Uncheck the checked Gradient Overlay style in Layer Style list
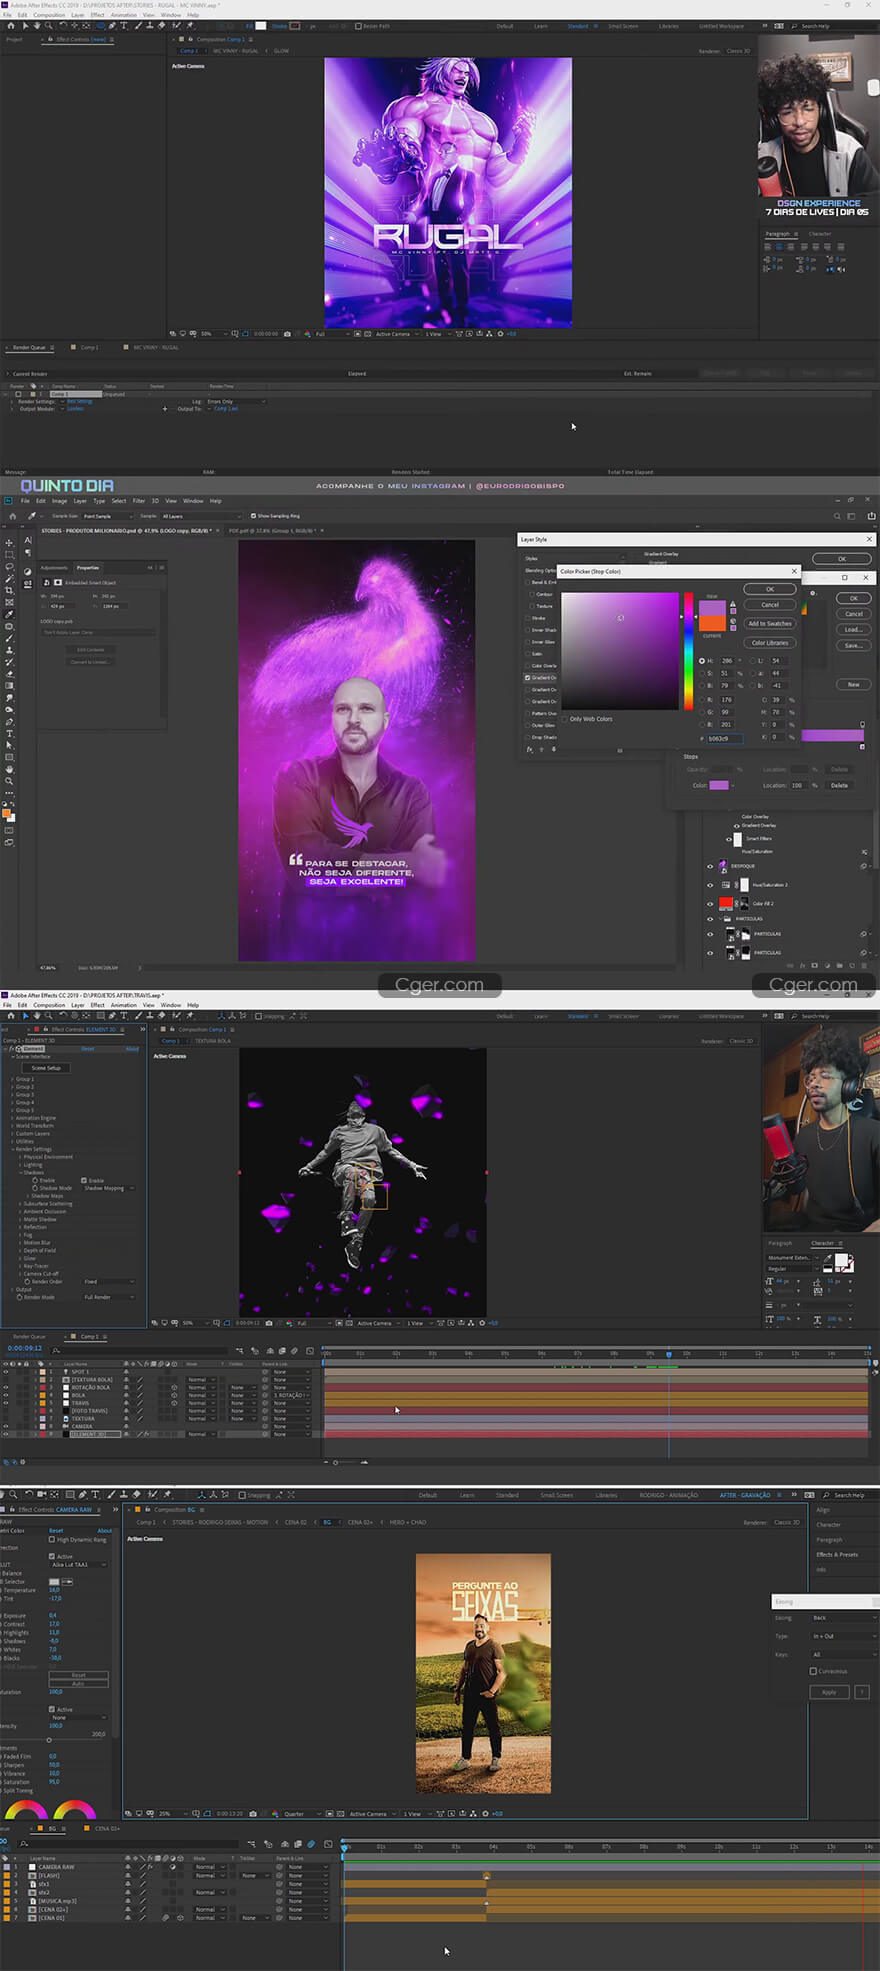Image resolution: width=880 pixels, height=1971 pixels. [528, 677]
